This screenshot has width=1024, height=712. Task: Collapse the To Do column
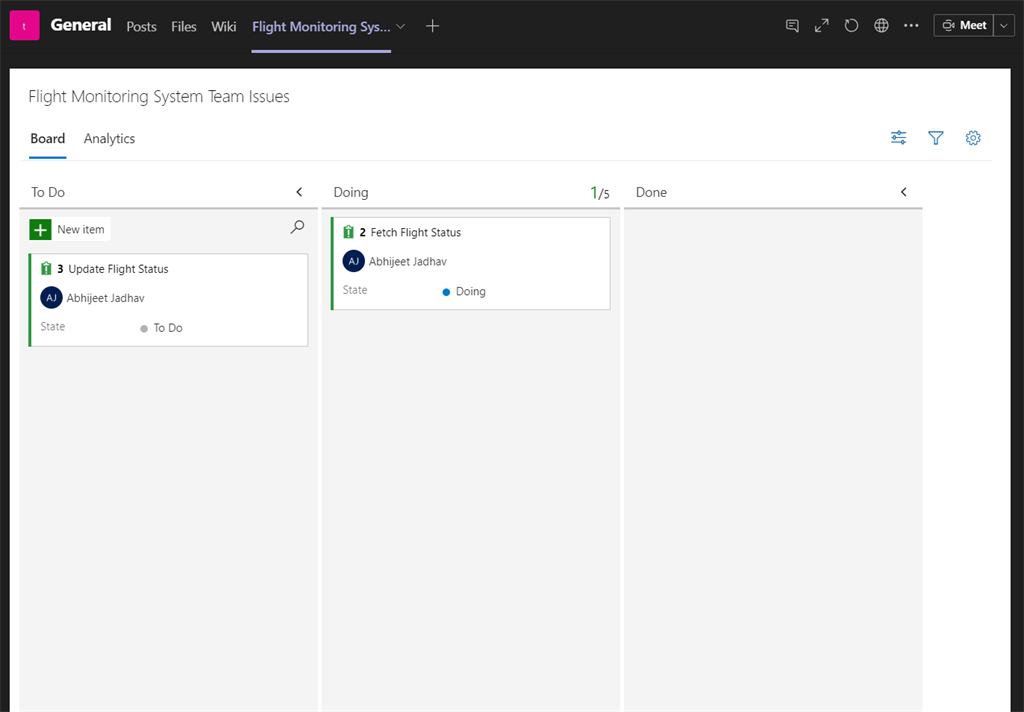point(299,192)
